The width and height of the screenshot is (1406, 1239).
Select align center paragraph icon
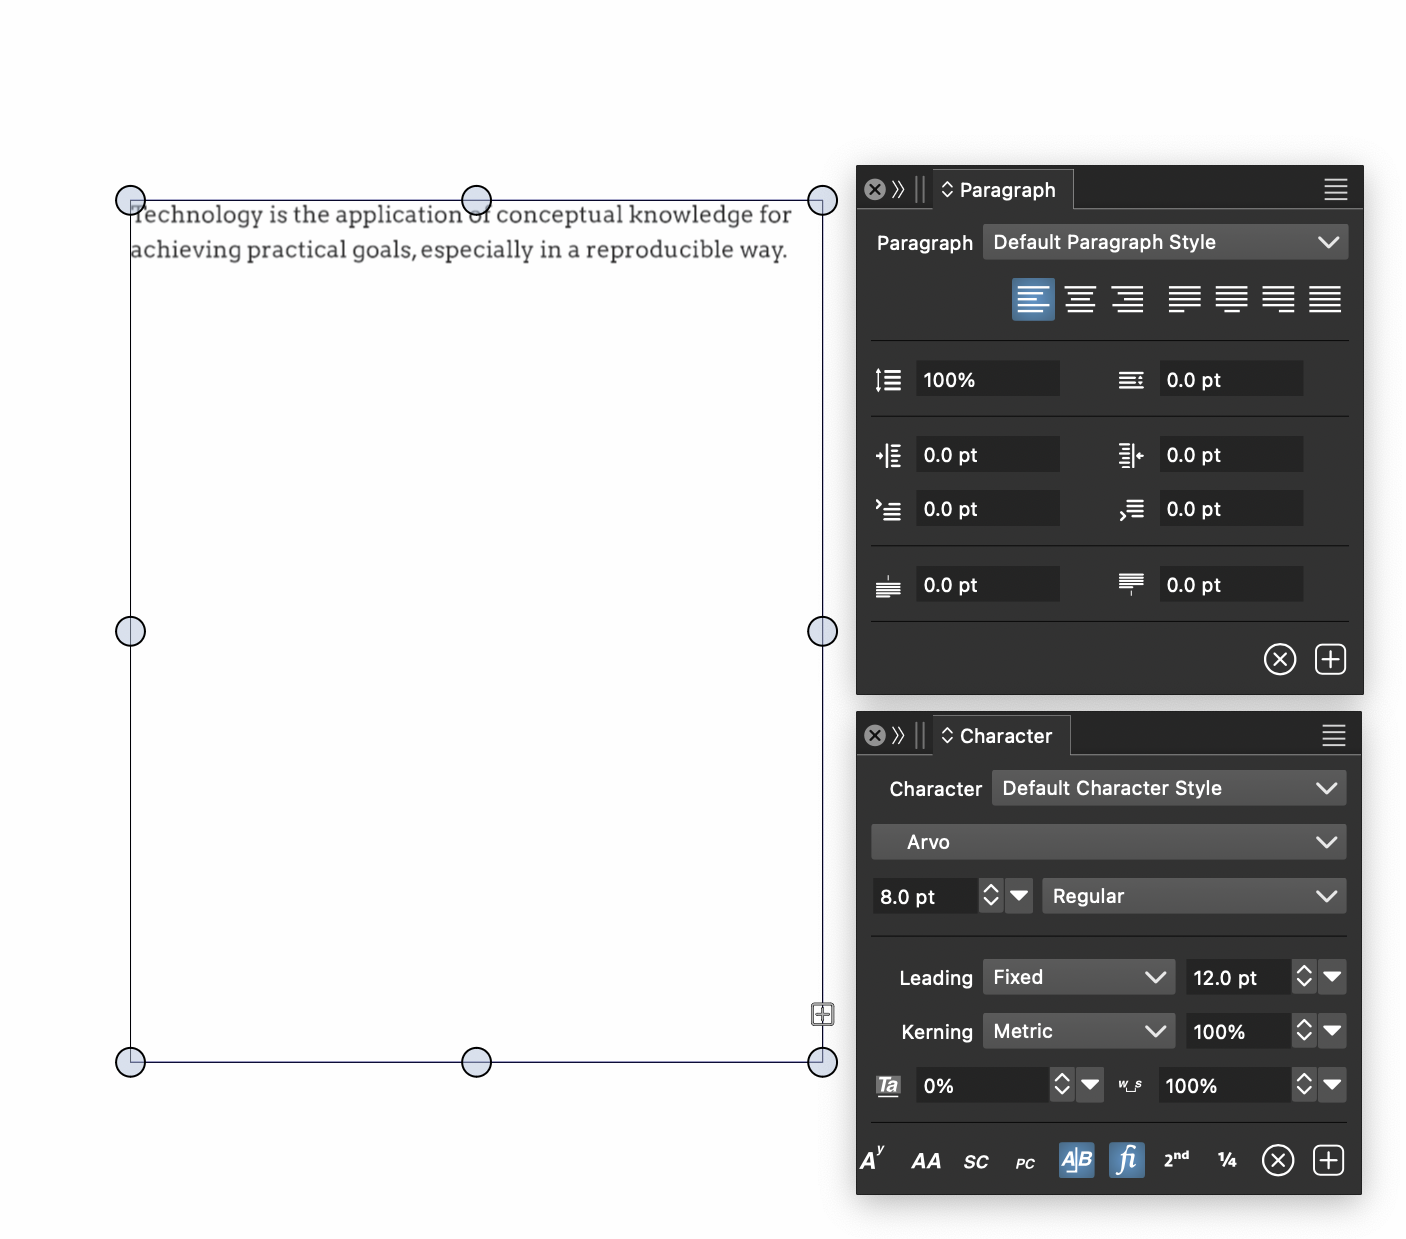(1080, 299)
